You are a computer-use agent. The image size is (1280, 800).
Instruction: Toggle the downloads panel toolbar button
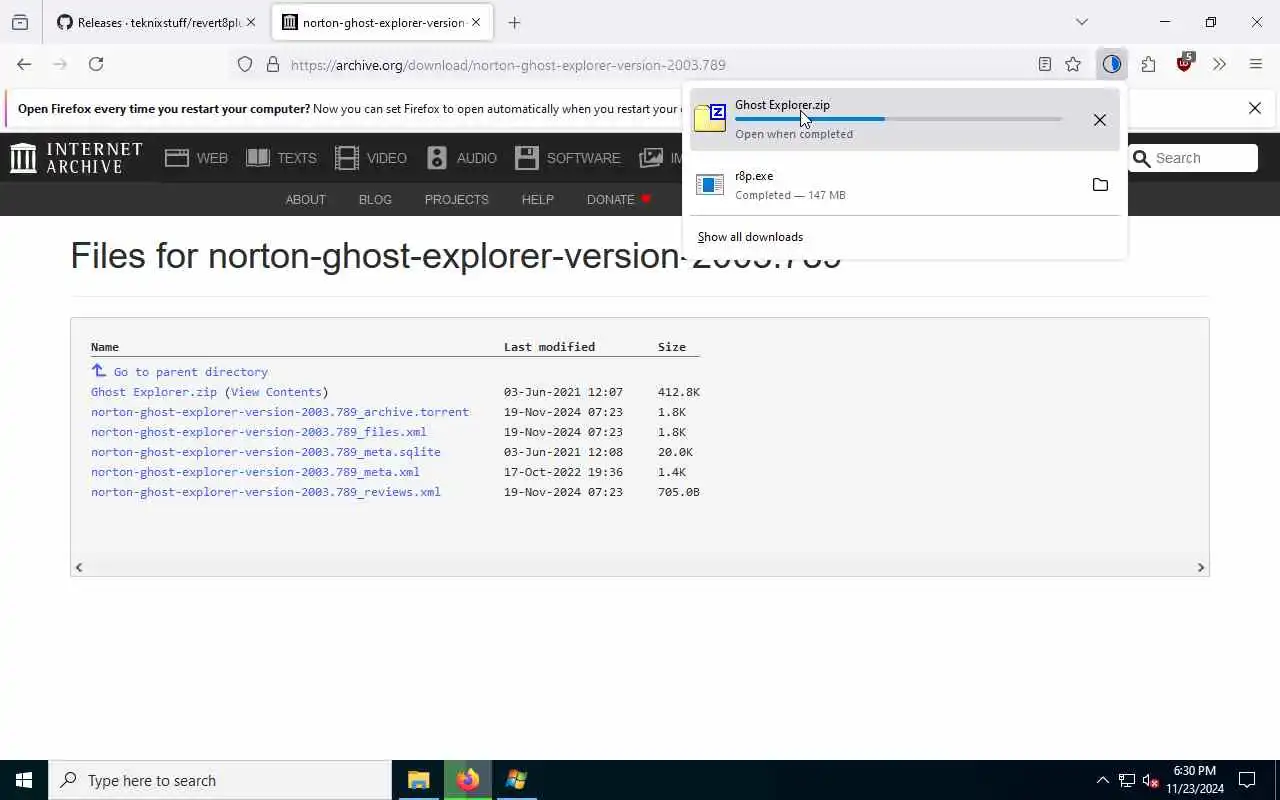(x=1112, y=64)
